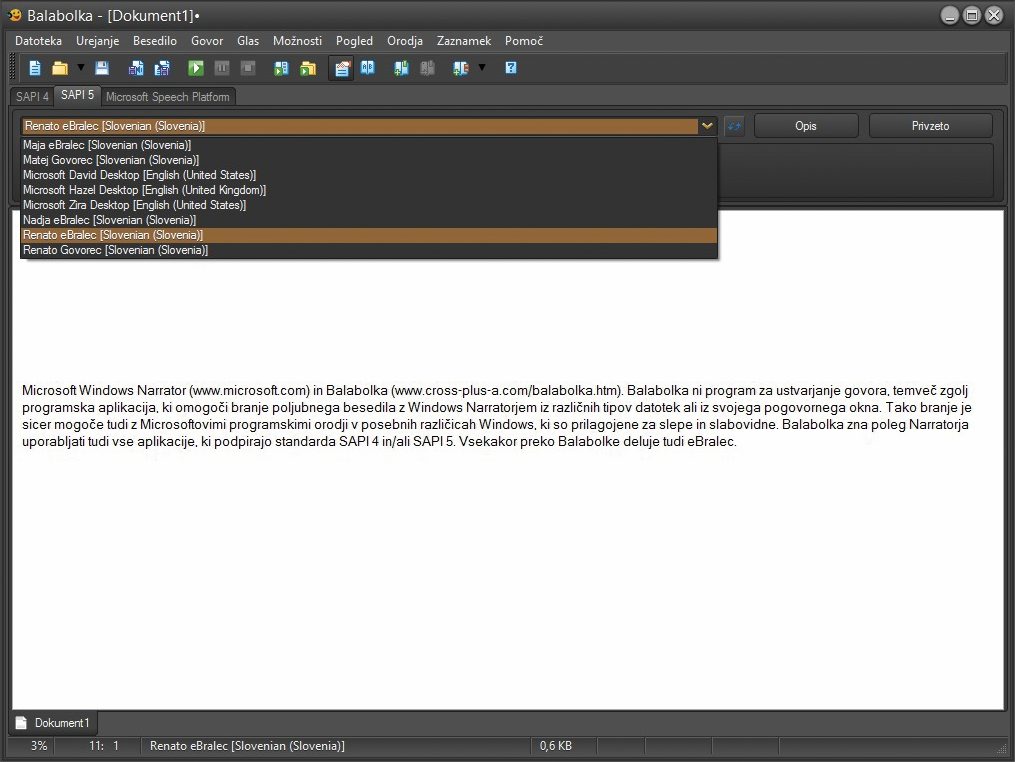Image resolution: width=1015 pixels, height=762 pixels.
Task: Toggle the clipboard monitoring icon
Action: 342,68
